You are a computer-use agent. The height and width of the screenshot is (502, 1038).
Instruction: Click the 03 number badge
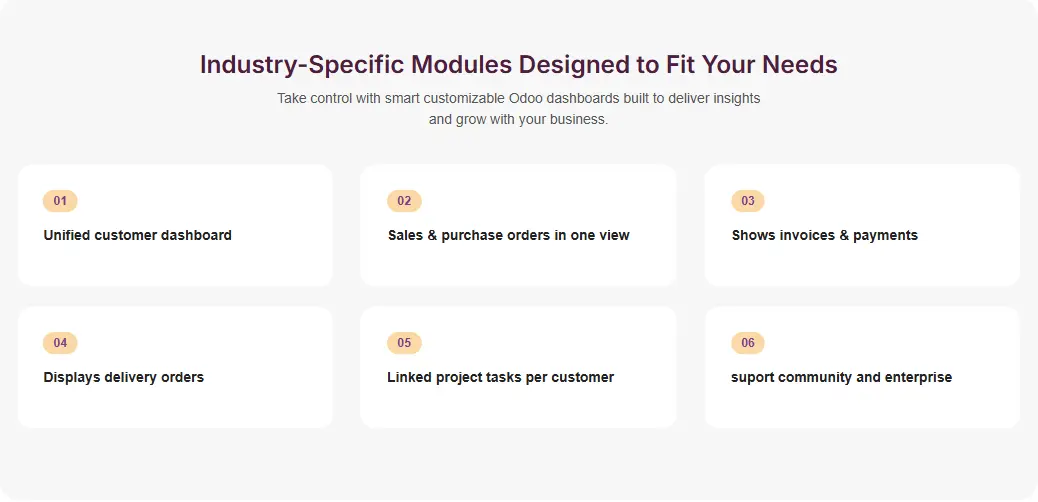tap(748, 201)
